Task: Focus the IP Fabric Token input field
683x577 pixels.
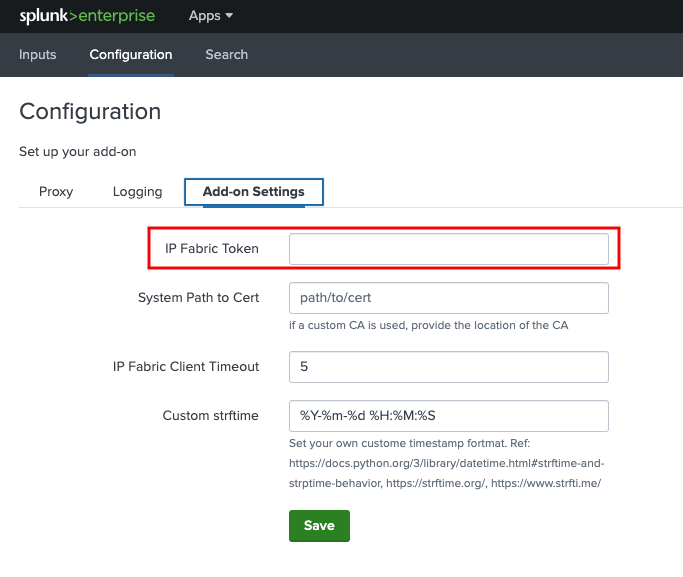Action: (448, 249)
